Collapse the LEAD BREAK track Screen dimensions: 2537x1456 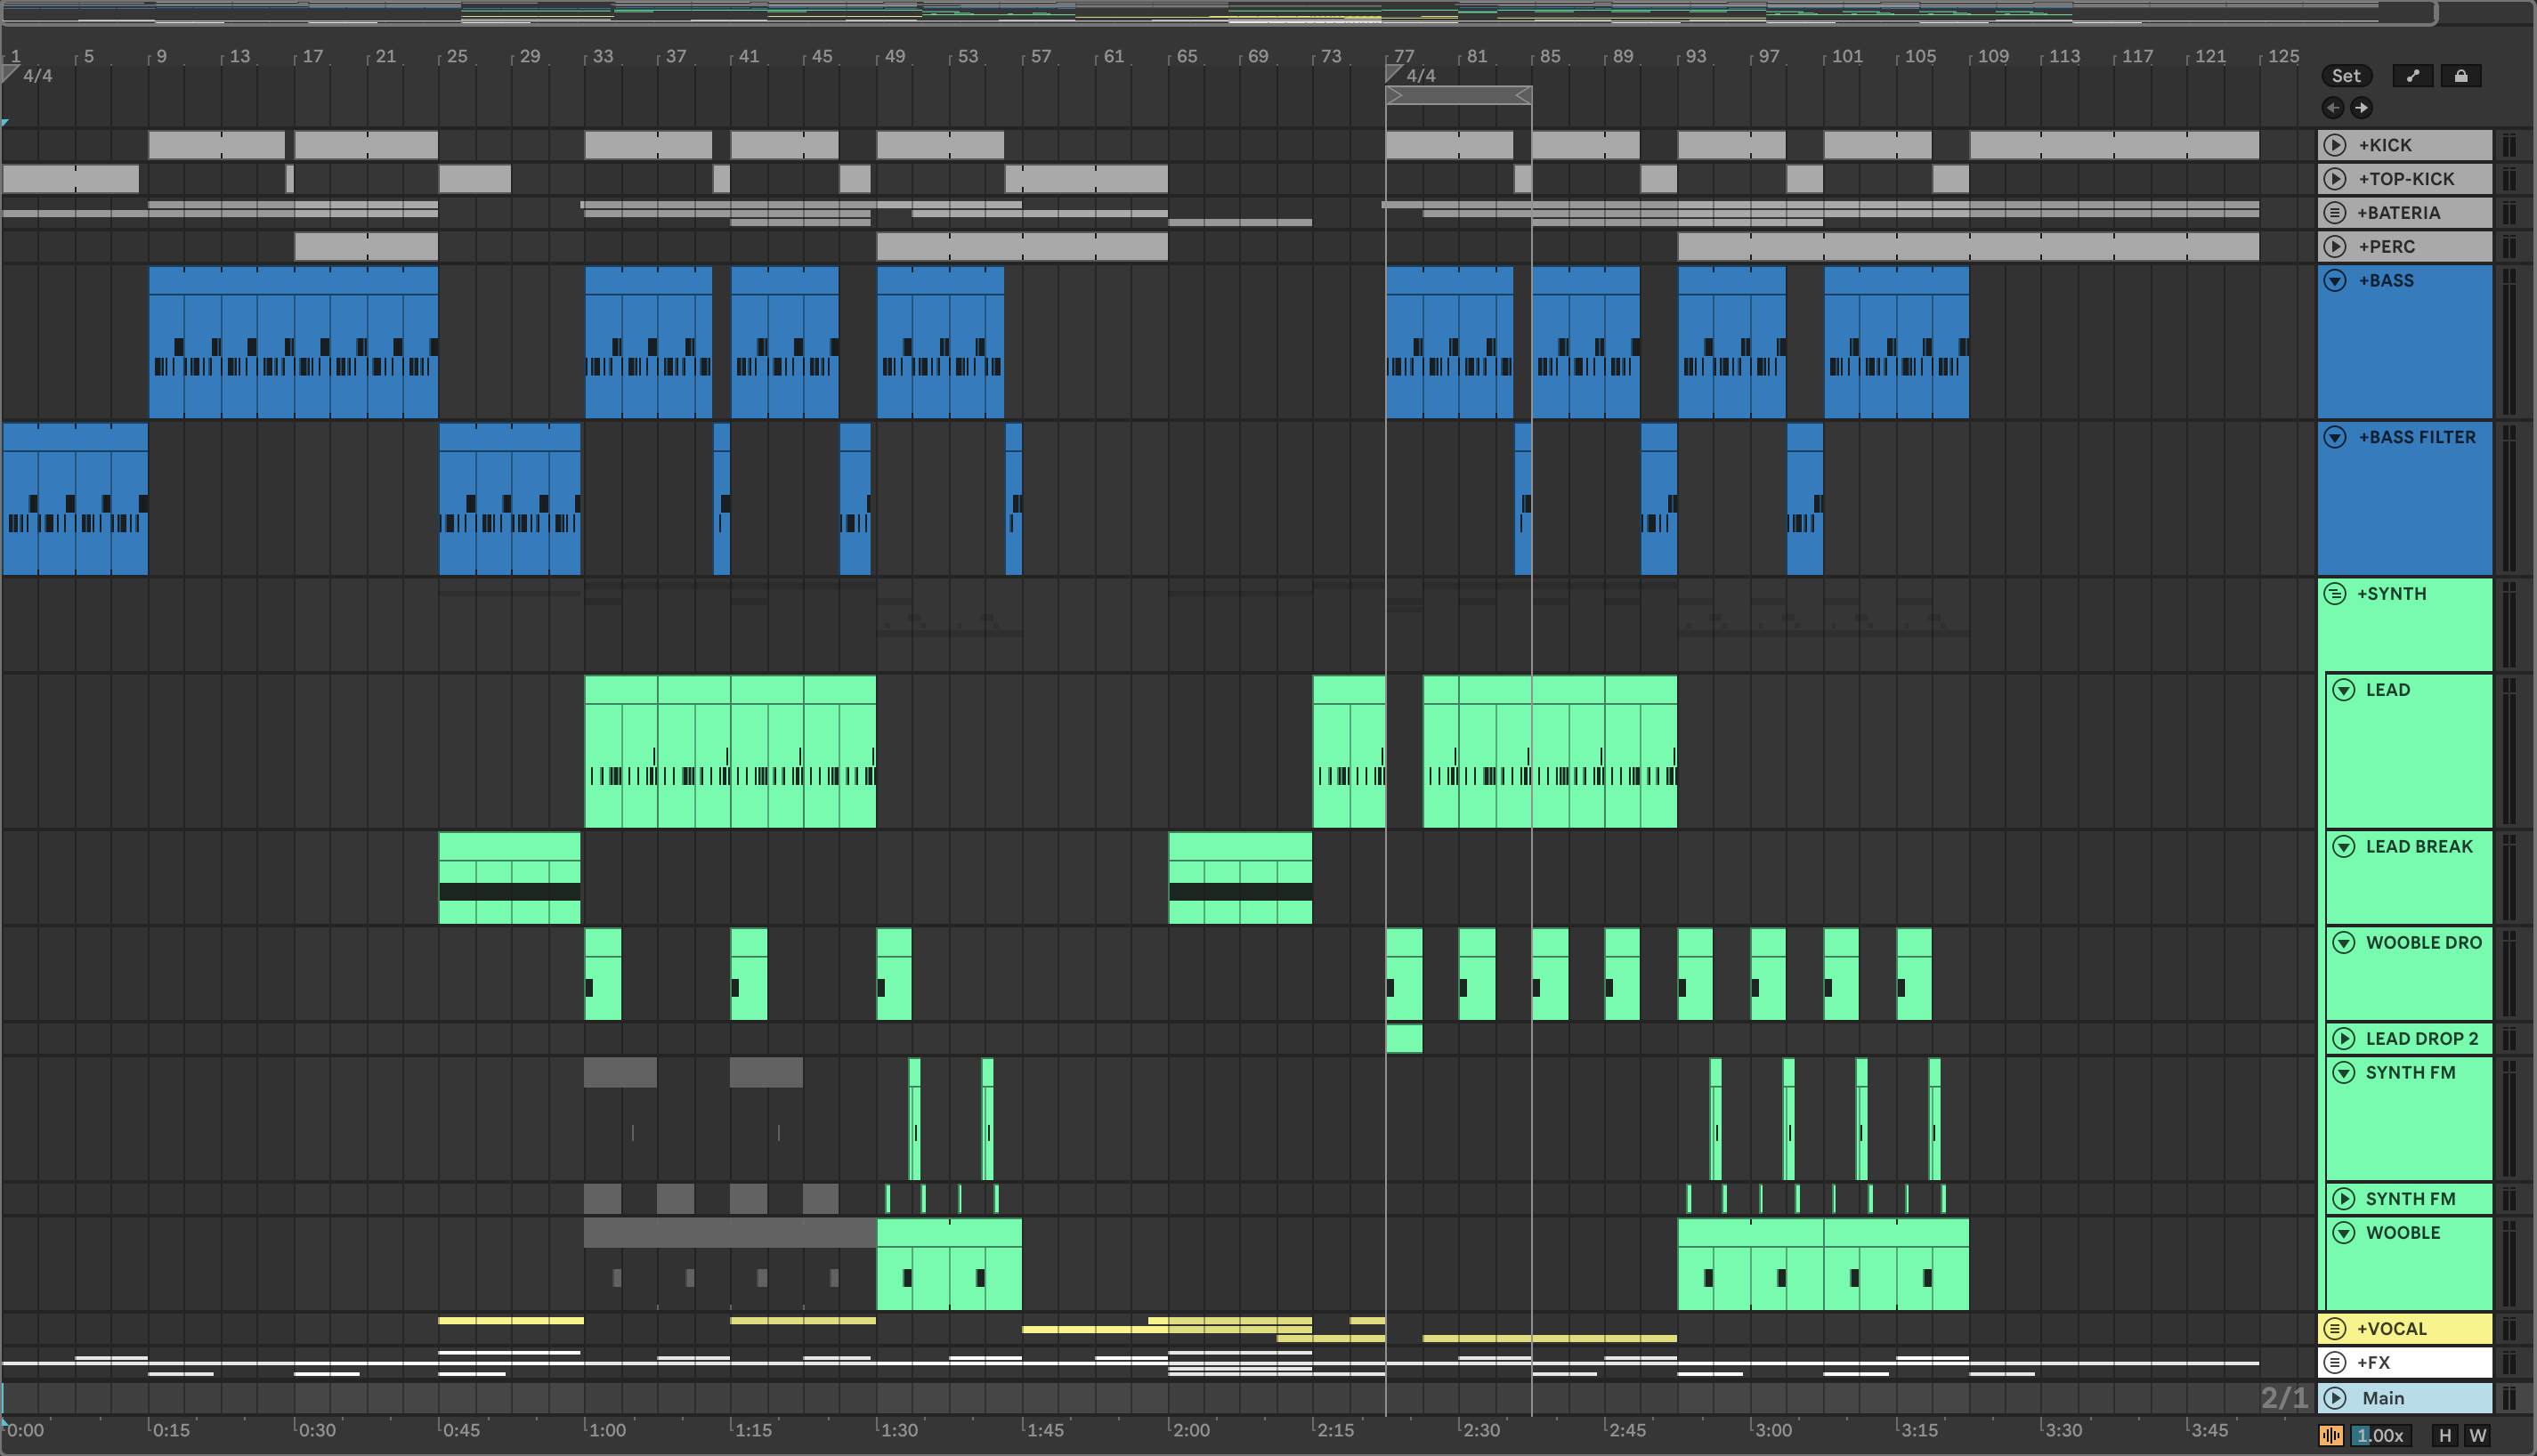(2344, 847)
